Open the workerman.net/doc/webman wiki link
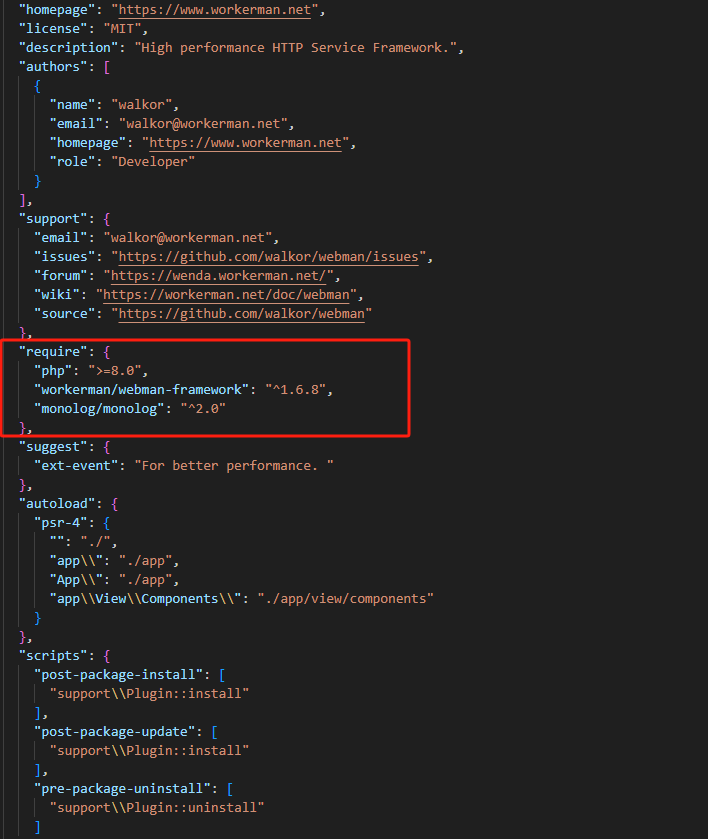The width and height of the screenshot is (708, 839). [x=226, y=295]
